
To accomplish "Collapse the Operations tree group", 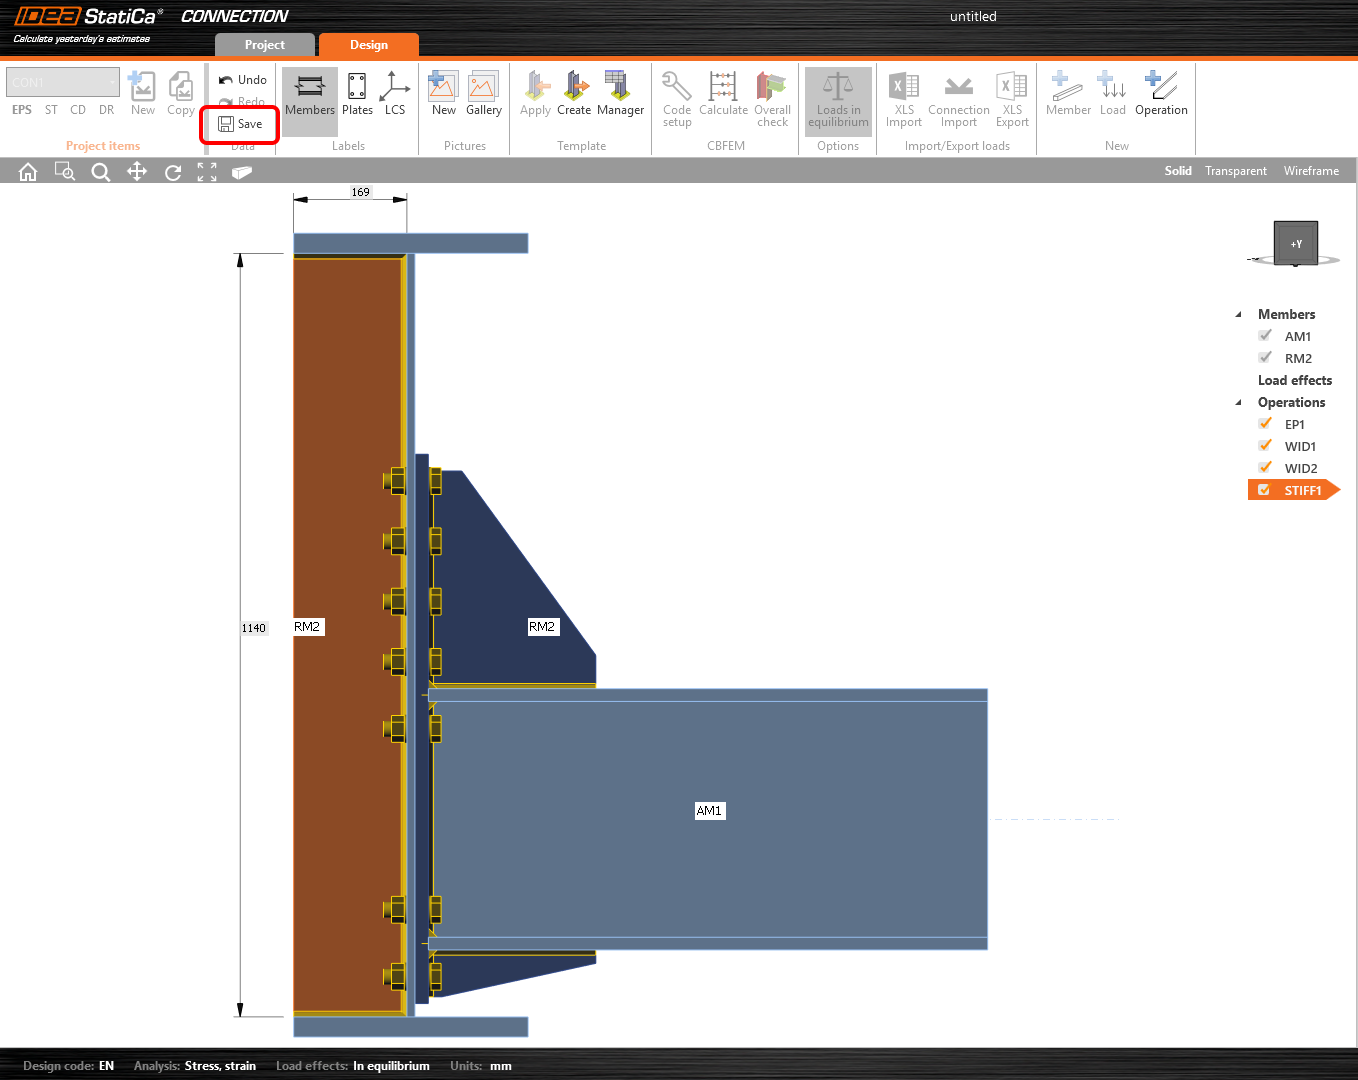I will 1239,402.
